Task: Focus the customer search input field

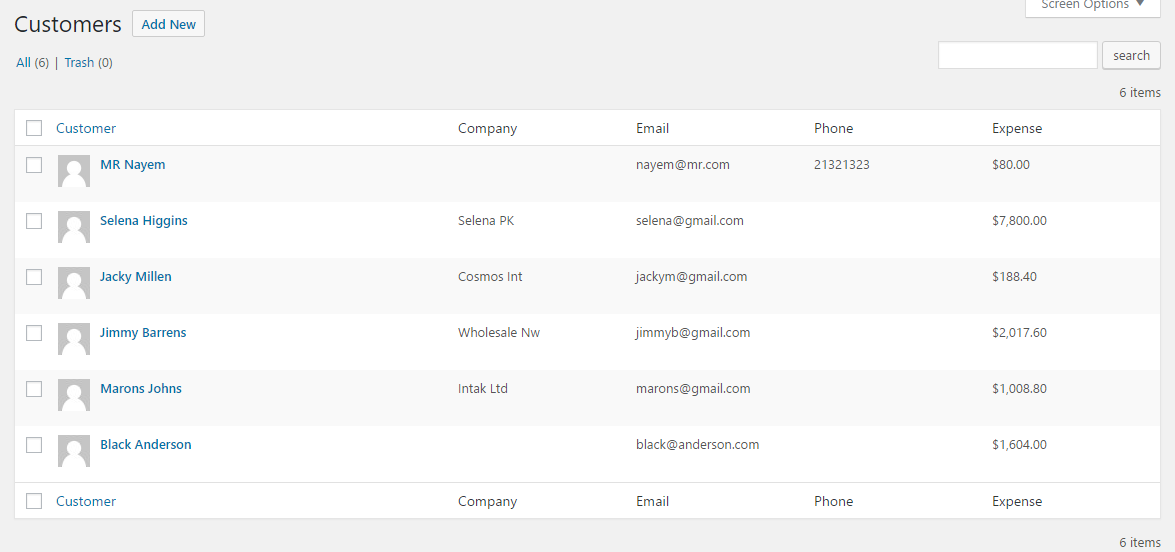Action: [x=1017, y=55]
